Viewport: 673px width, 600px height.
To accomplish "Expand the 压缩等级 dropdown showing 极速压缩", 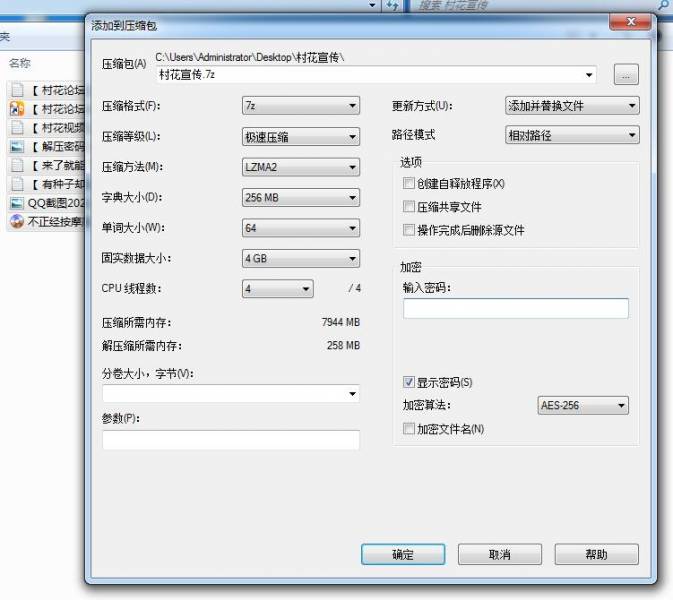I will coord(301,137).
